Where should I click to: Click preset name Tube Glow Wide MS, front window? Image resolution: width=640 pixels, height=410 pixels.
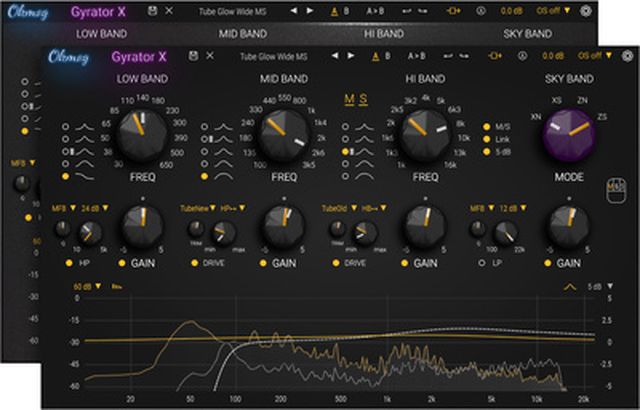point(273,56)
